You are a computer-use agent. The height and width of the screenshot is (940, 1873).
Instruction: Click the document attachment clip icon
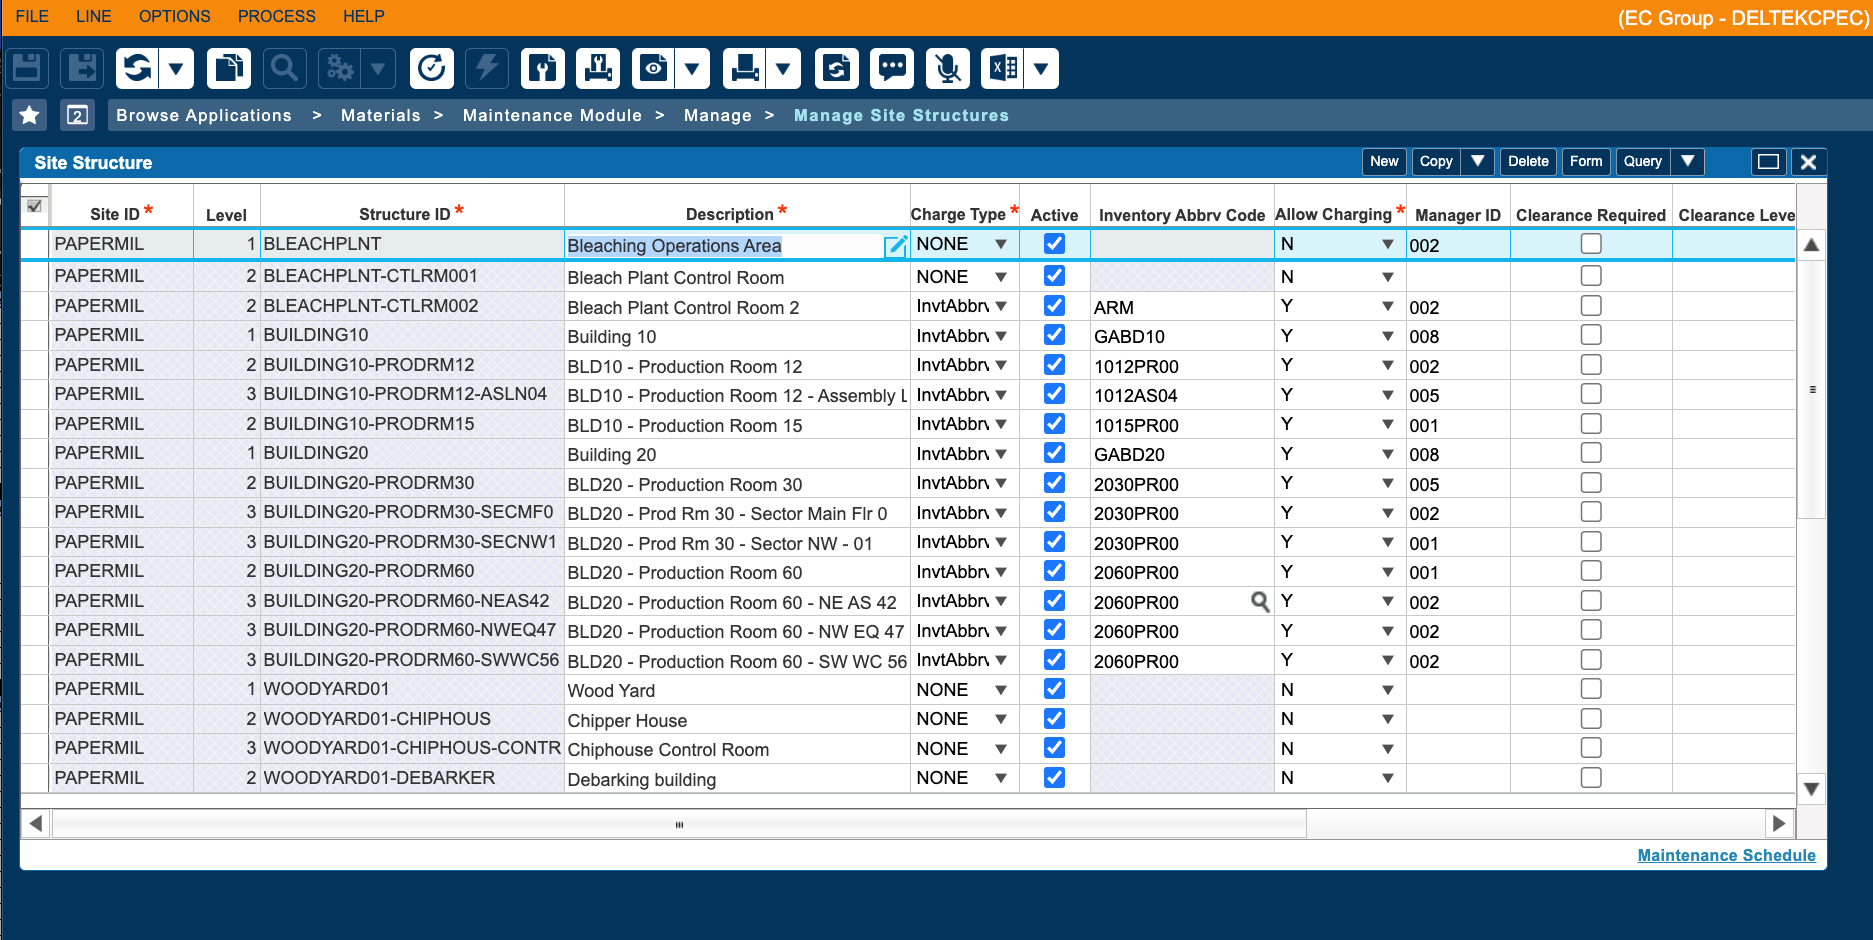point(543,69)
